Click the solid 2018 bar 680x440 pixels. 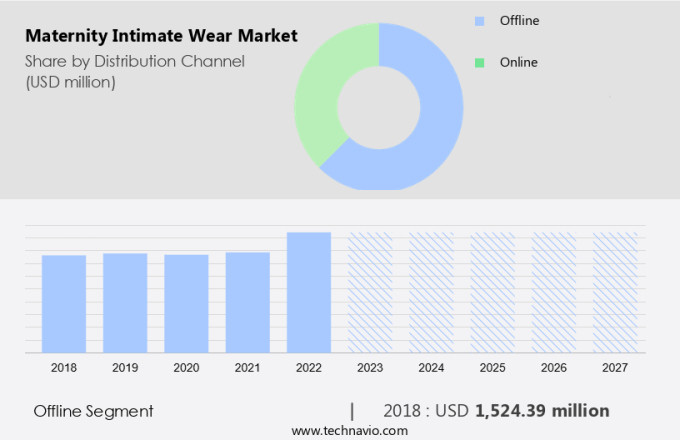pyautogui.click(x=64, y=303)
